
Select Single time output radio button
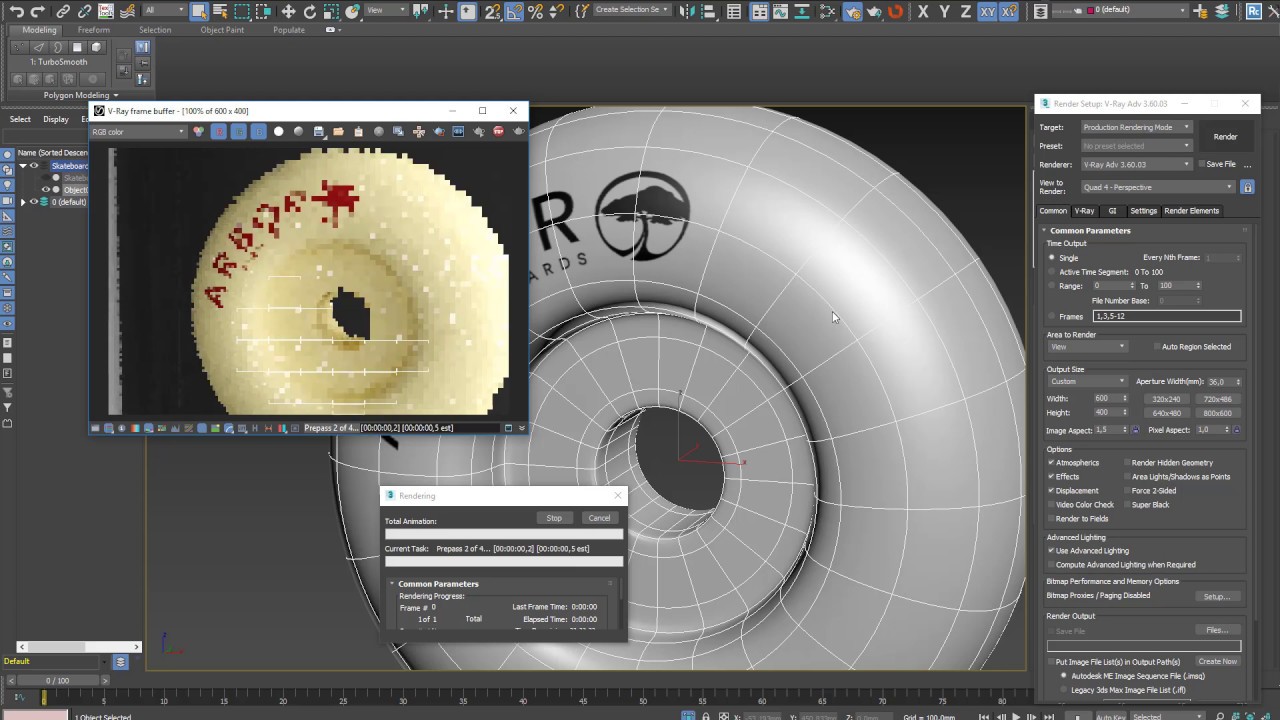pos(1051,257)
